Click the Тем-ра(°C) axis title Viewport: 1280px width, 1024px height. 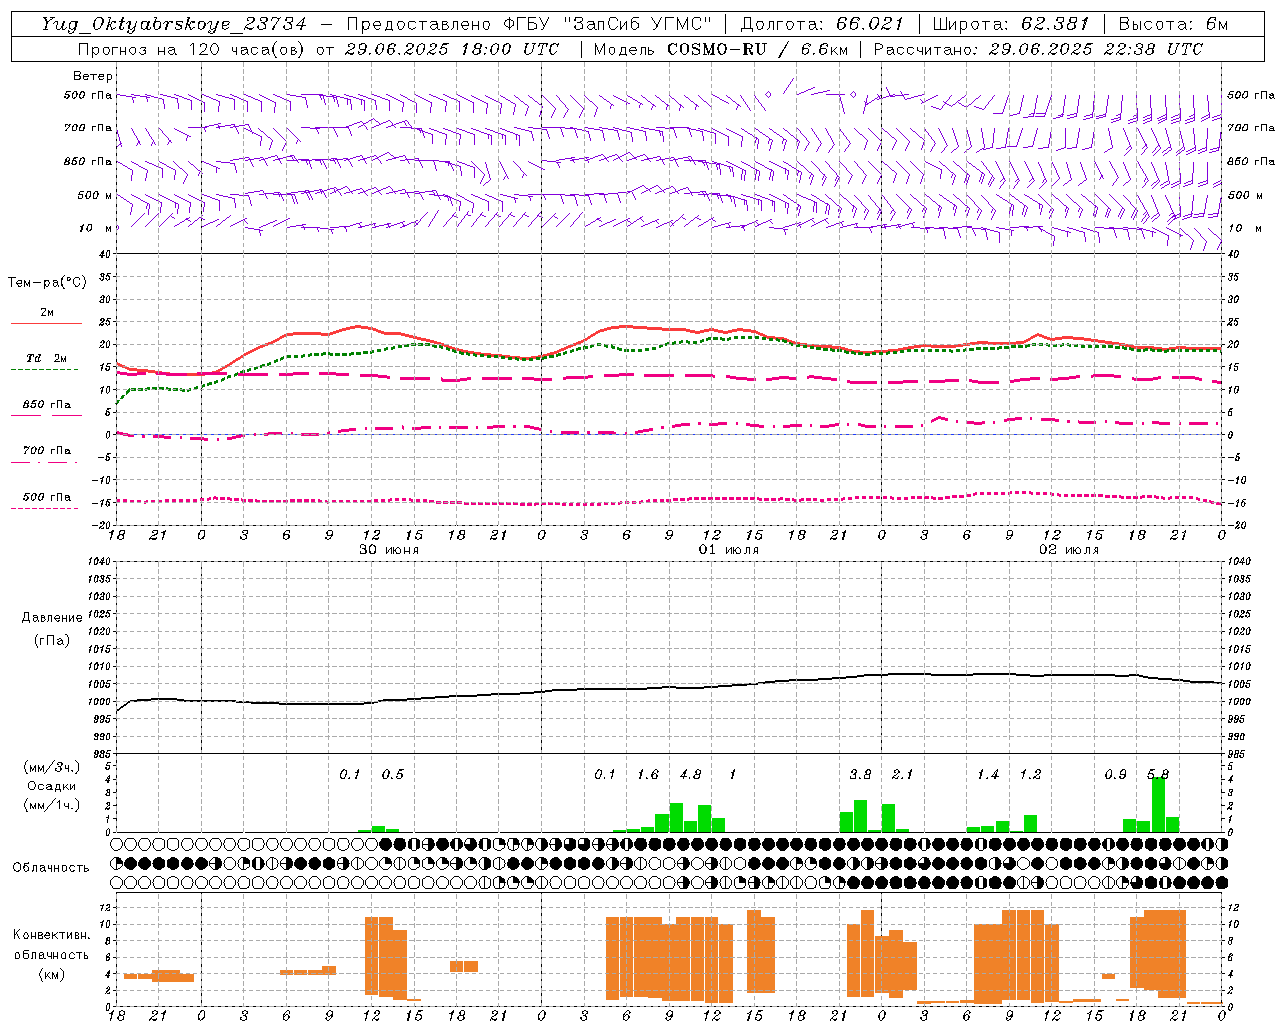(x=47, y=283)
